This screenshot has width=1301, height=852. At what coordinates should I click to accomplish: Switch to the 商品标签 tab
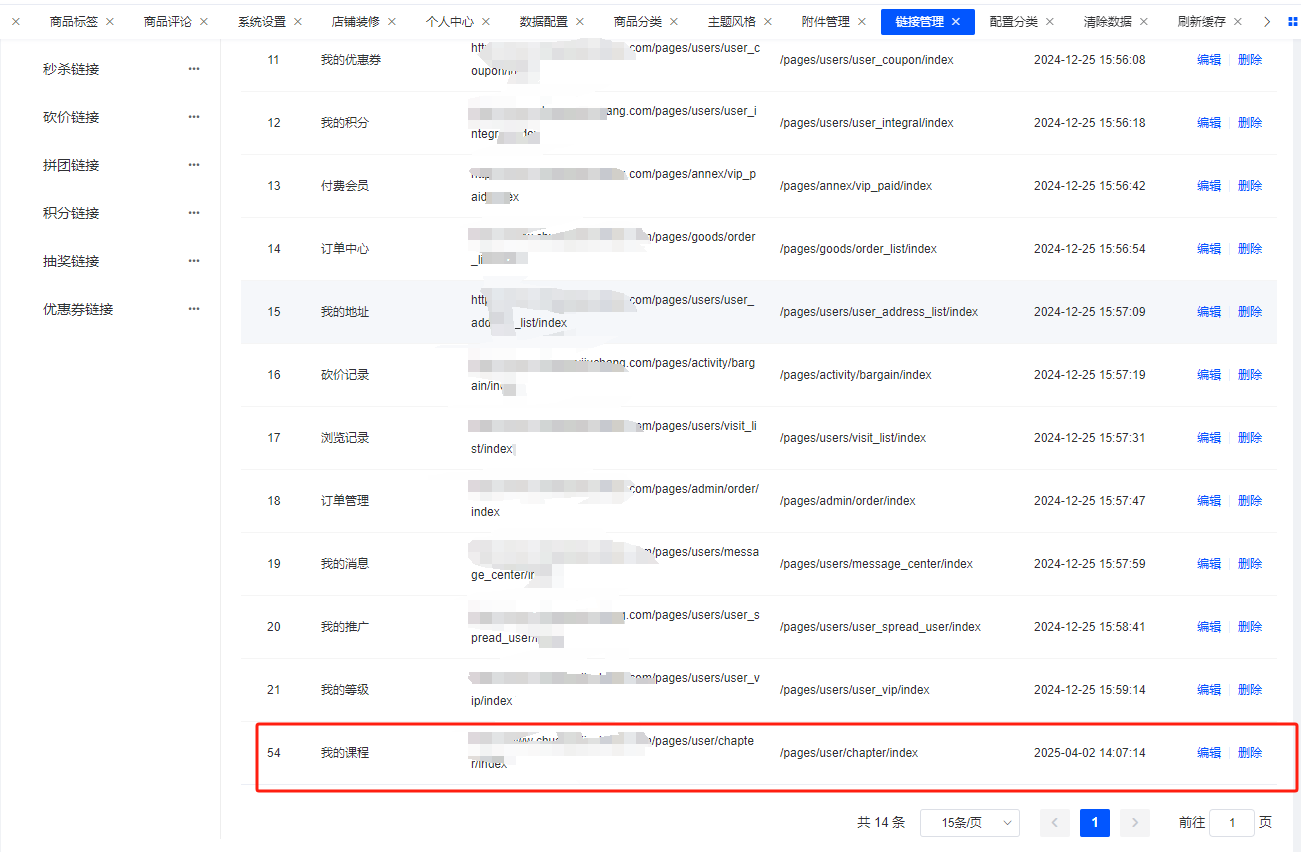[74, 21]
